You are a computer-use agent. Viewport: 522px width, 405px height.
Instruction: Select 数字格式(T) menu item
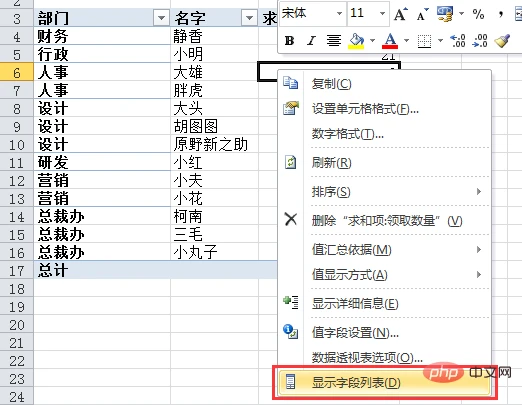(348, 134)
